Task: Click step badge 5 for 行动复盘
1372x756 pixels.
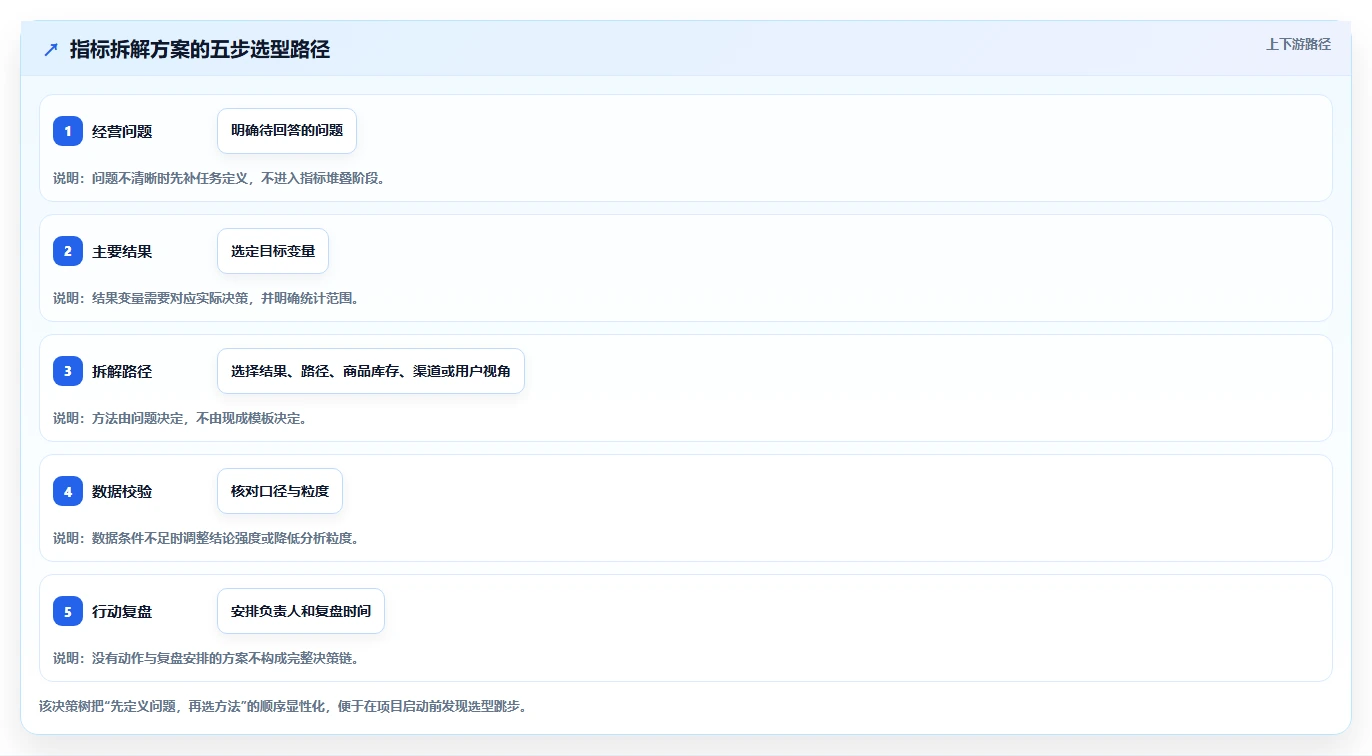Action: pyautogui.click(x=68, y=611)
